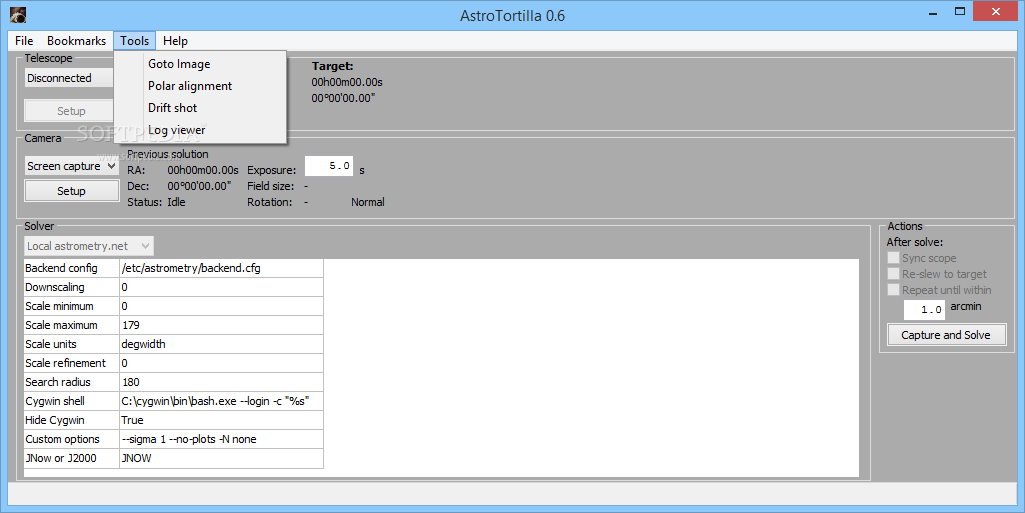Toggle the Re-slew to target checkbox
The width and height of the screenshot is (1025, 513).
(894, 274)
